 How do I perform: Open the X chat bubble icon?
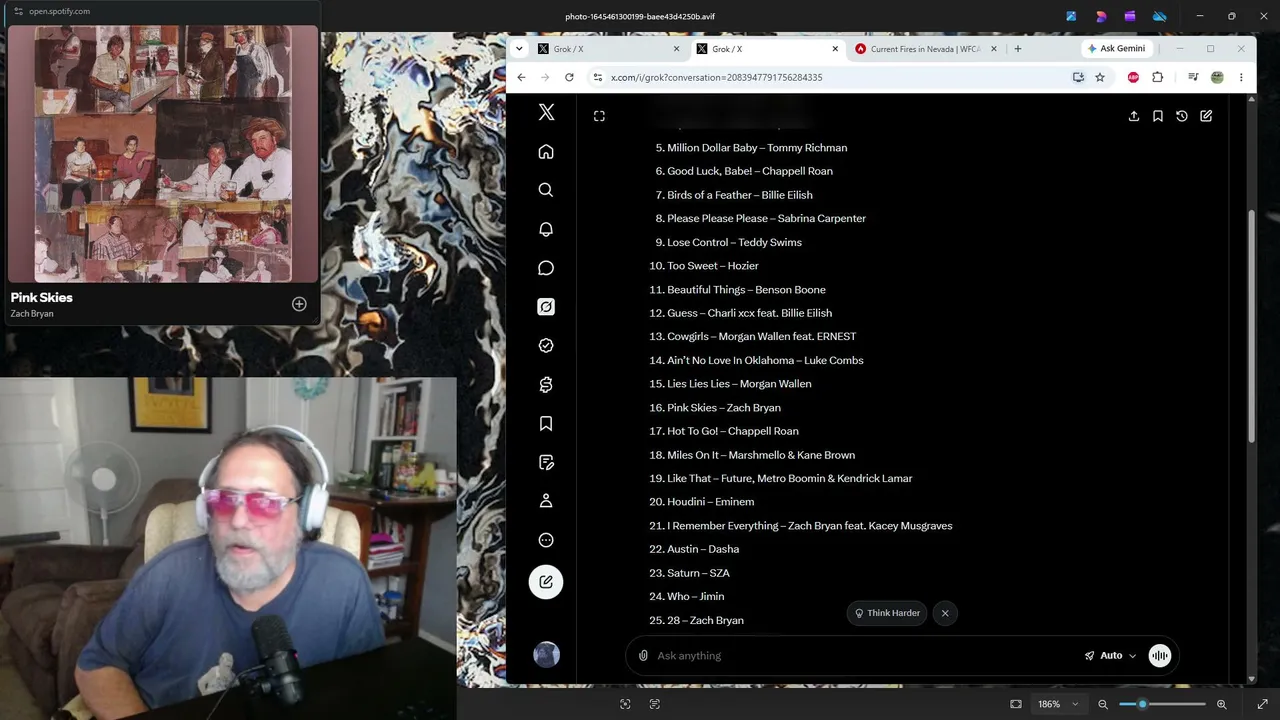pos(546,268)
